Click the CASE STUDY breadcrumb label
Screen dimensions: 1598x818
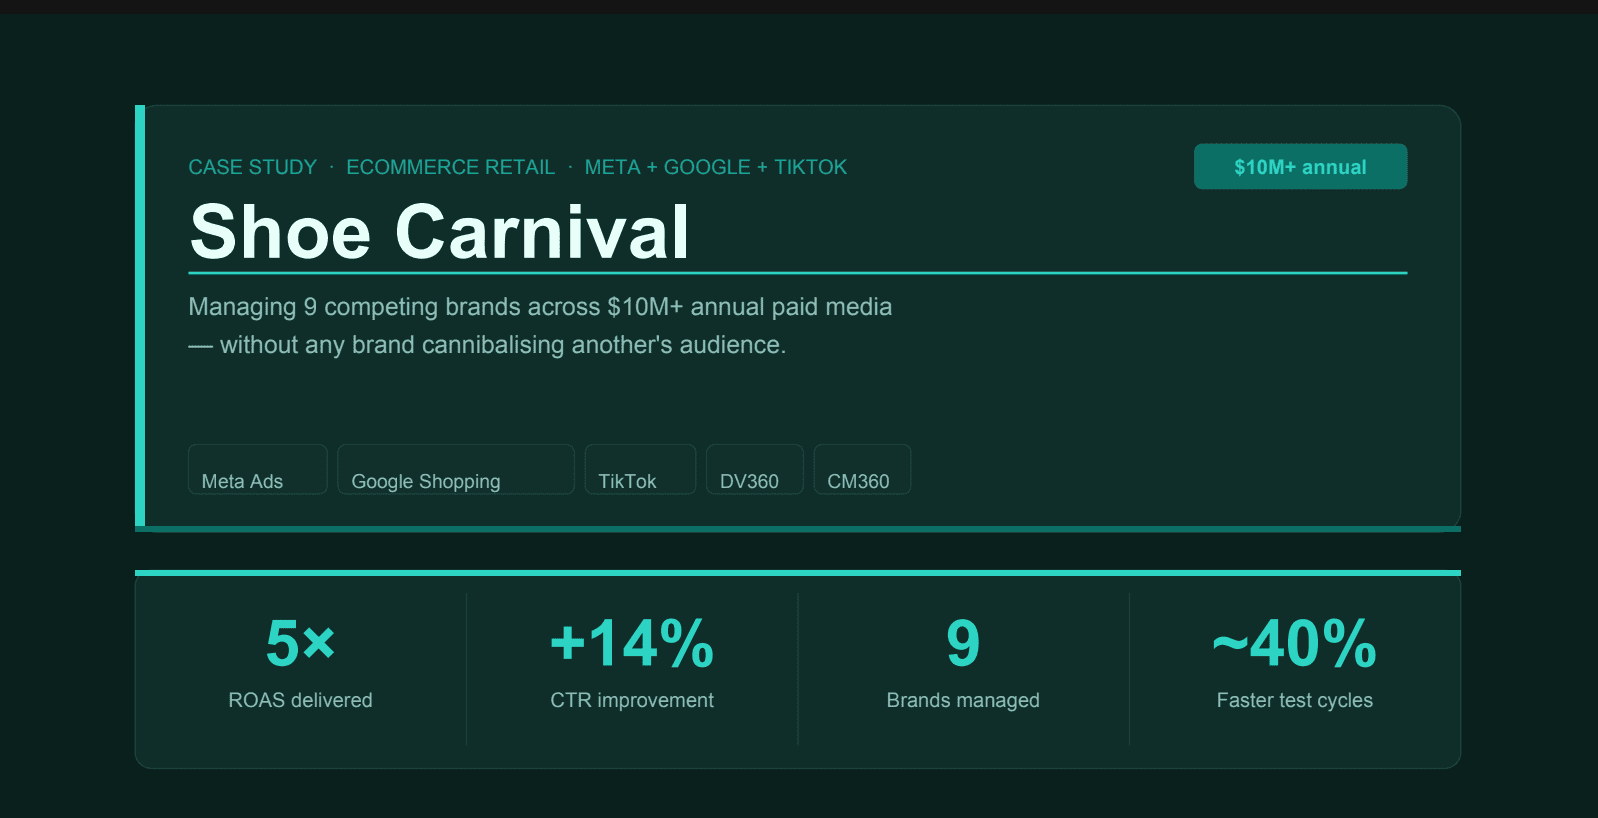[253, 167]
